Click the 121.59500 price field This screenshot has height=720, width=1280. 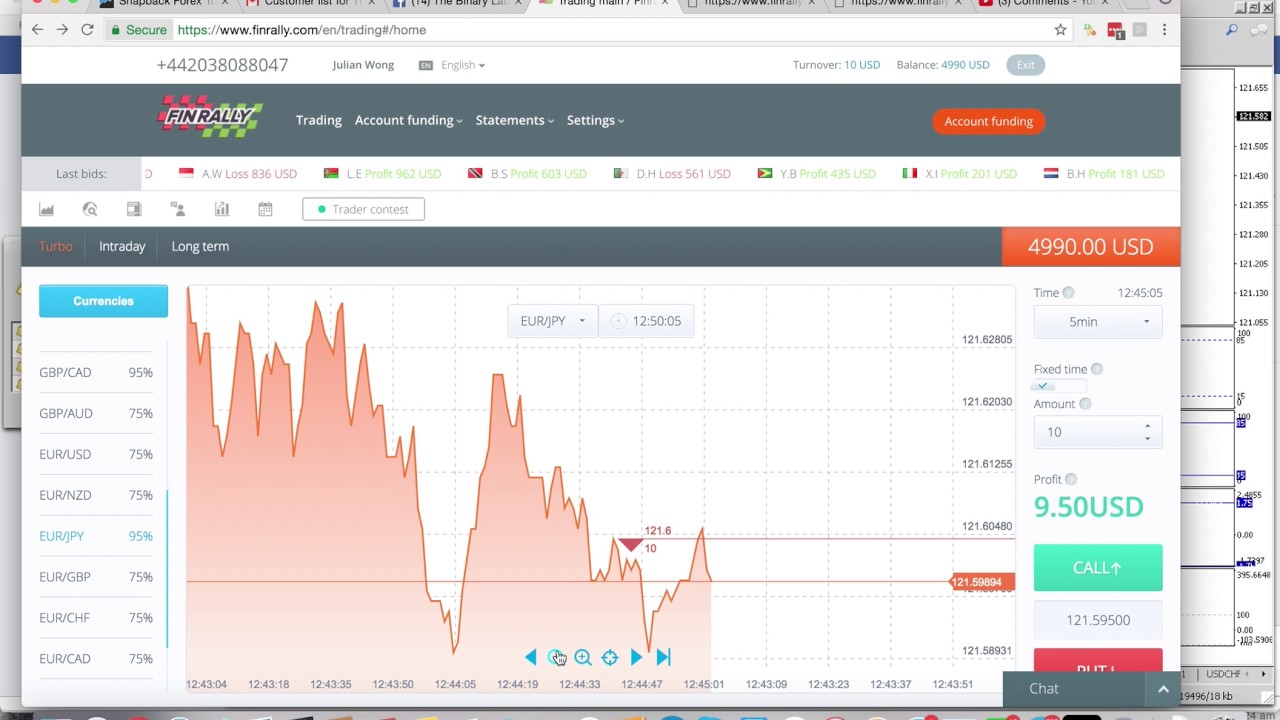click(x=1098, y=620)
